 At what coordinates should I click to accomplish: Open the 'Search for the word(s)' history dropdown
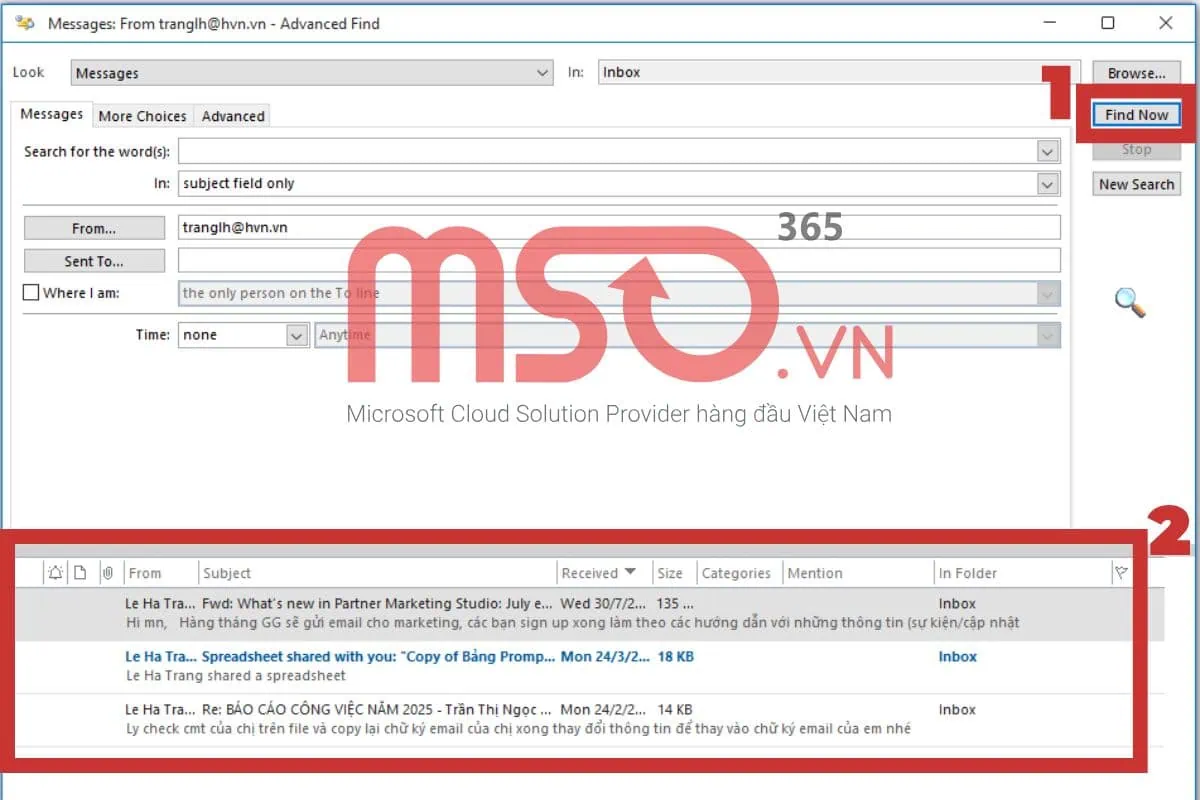pyautogui.click(x=1047, y=151)
